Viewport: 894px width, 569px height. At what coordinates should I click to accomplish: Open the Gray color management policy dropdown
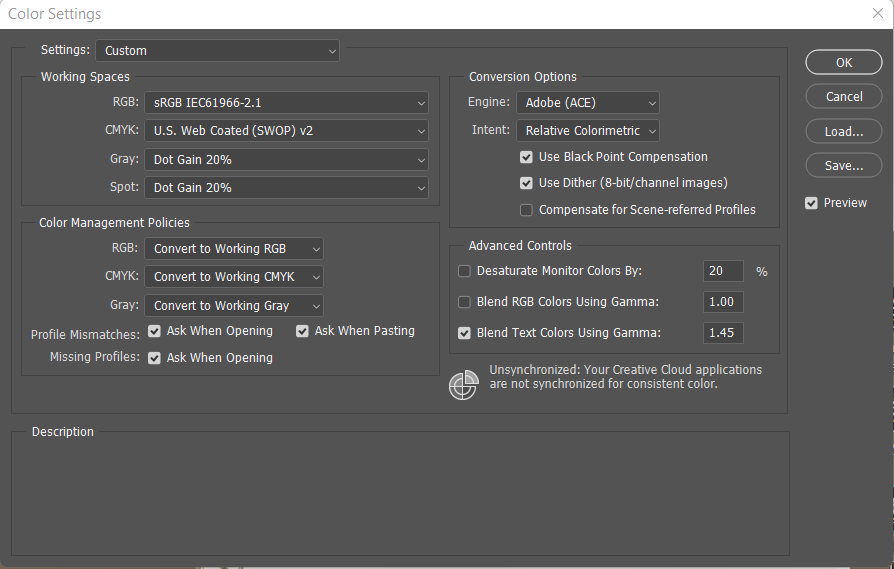click(234, 306)
